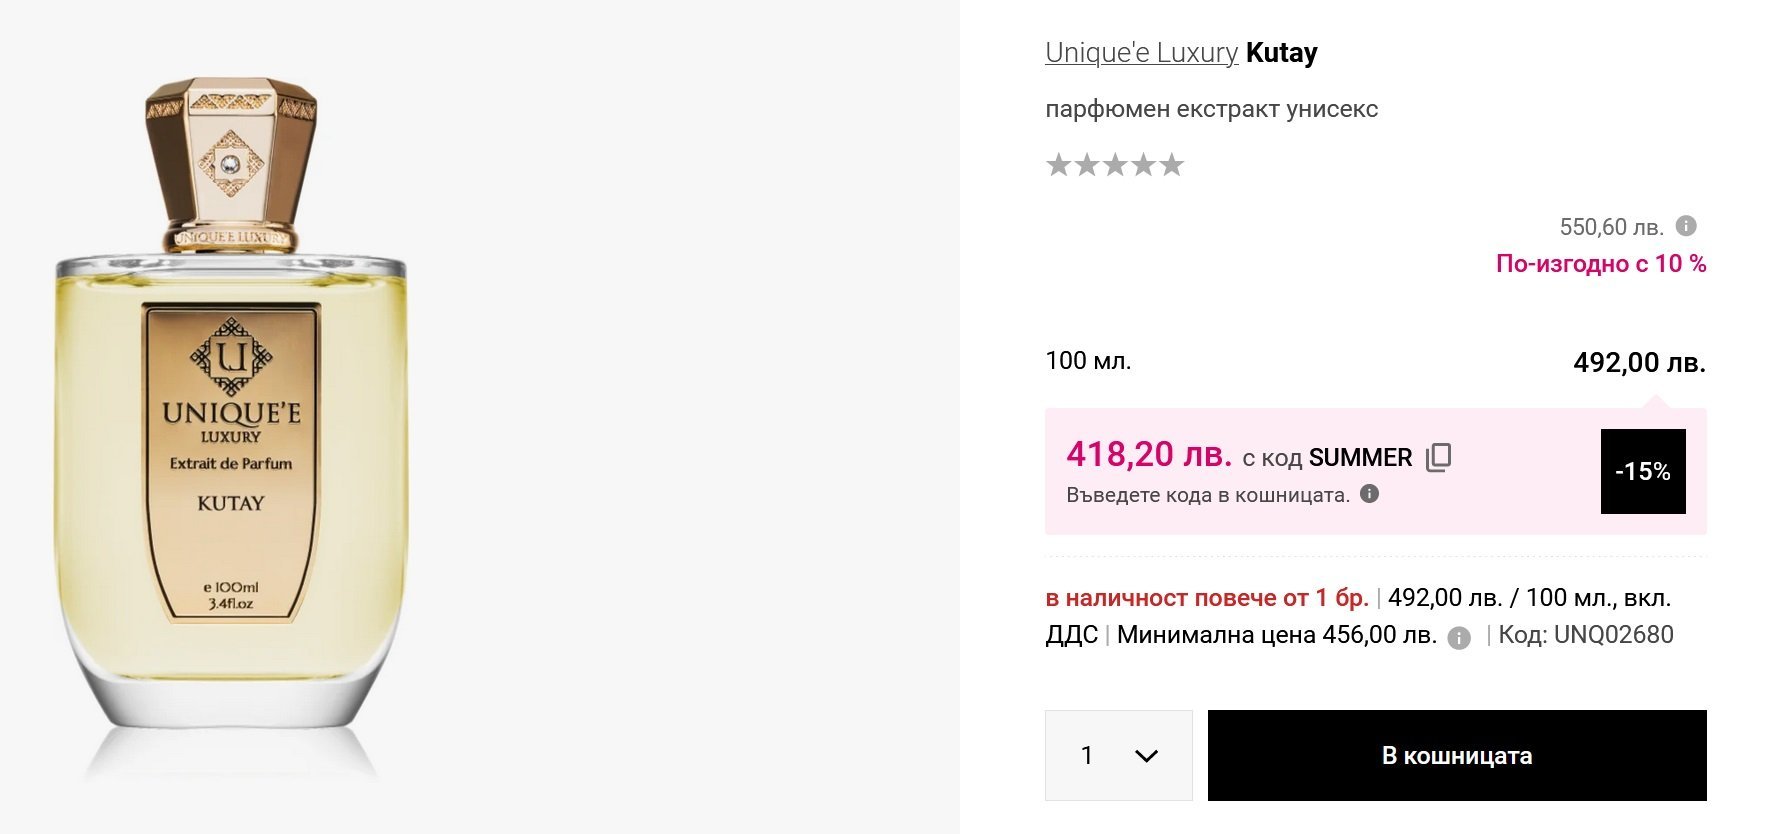The height and width of the screenshot is (834, 1776).
Task: Click the bold 492,00 лв. price
Action: pos(1639,362)
